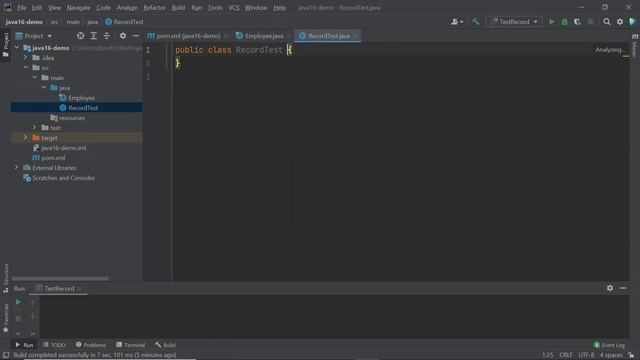Screen dimensions: 640x360
Task: Click the Build project hammer icon
Action: [476, 22]
